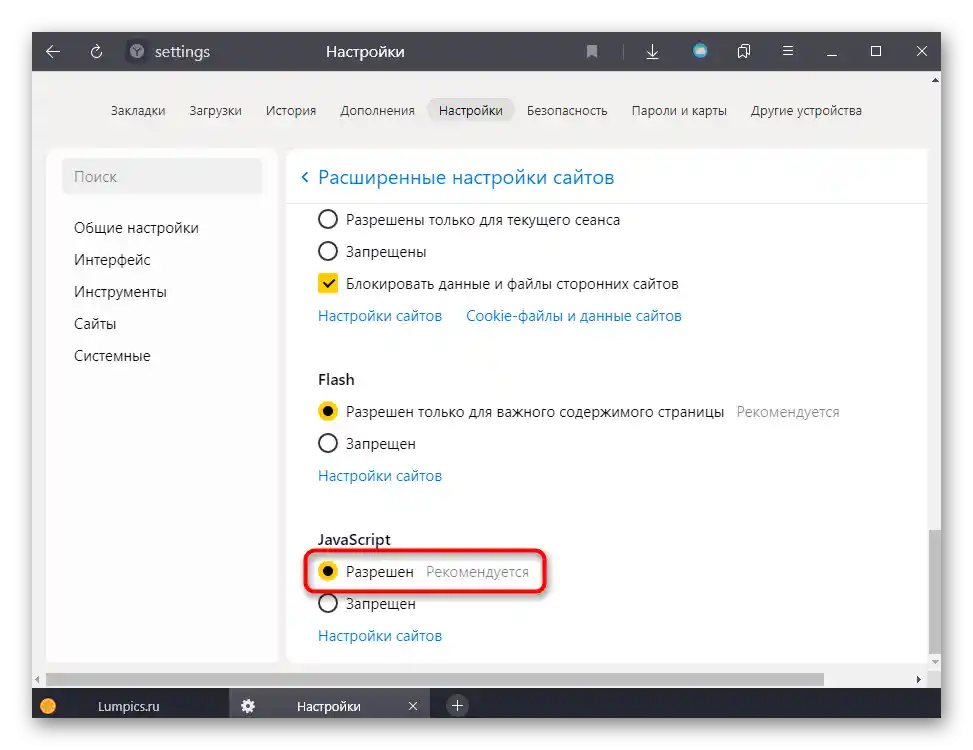This screenshot has width=973, height=750.
Task: Open 'Настройки сайтов' link under JavaScript
Action: pyautogui.click(x=380, y=636)
